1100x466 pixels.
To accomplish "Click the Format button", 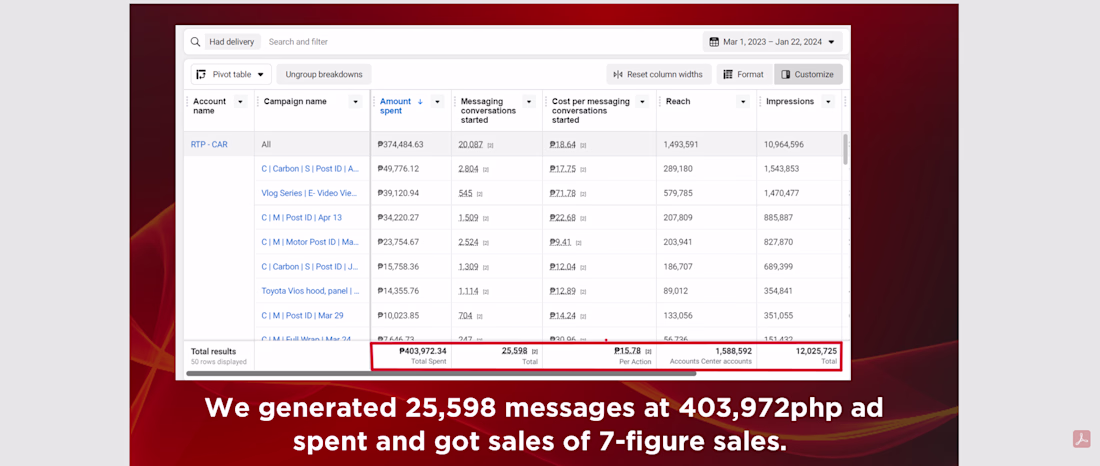I will point(744,74).
